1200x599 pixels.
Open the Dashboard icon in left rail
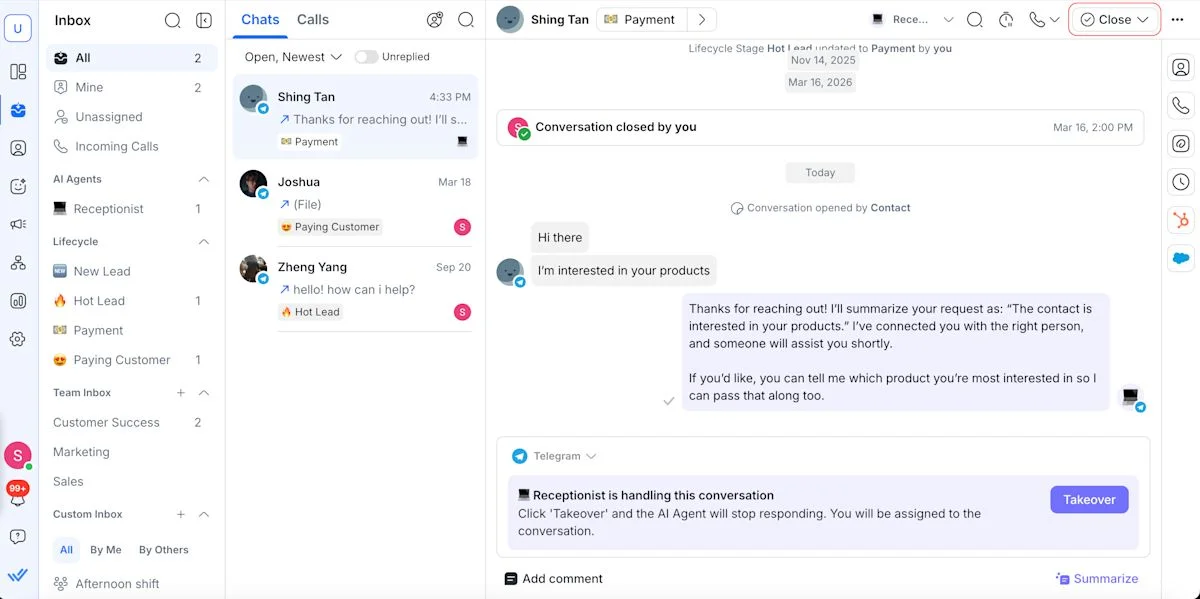click(18, 72)
